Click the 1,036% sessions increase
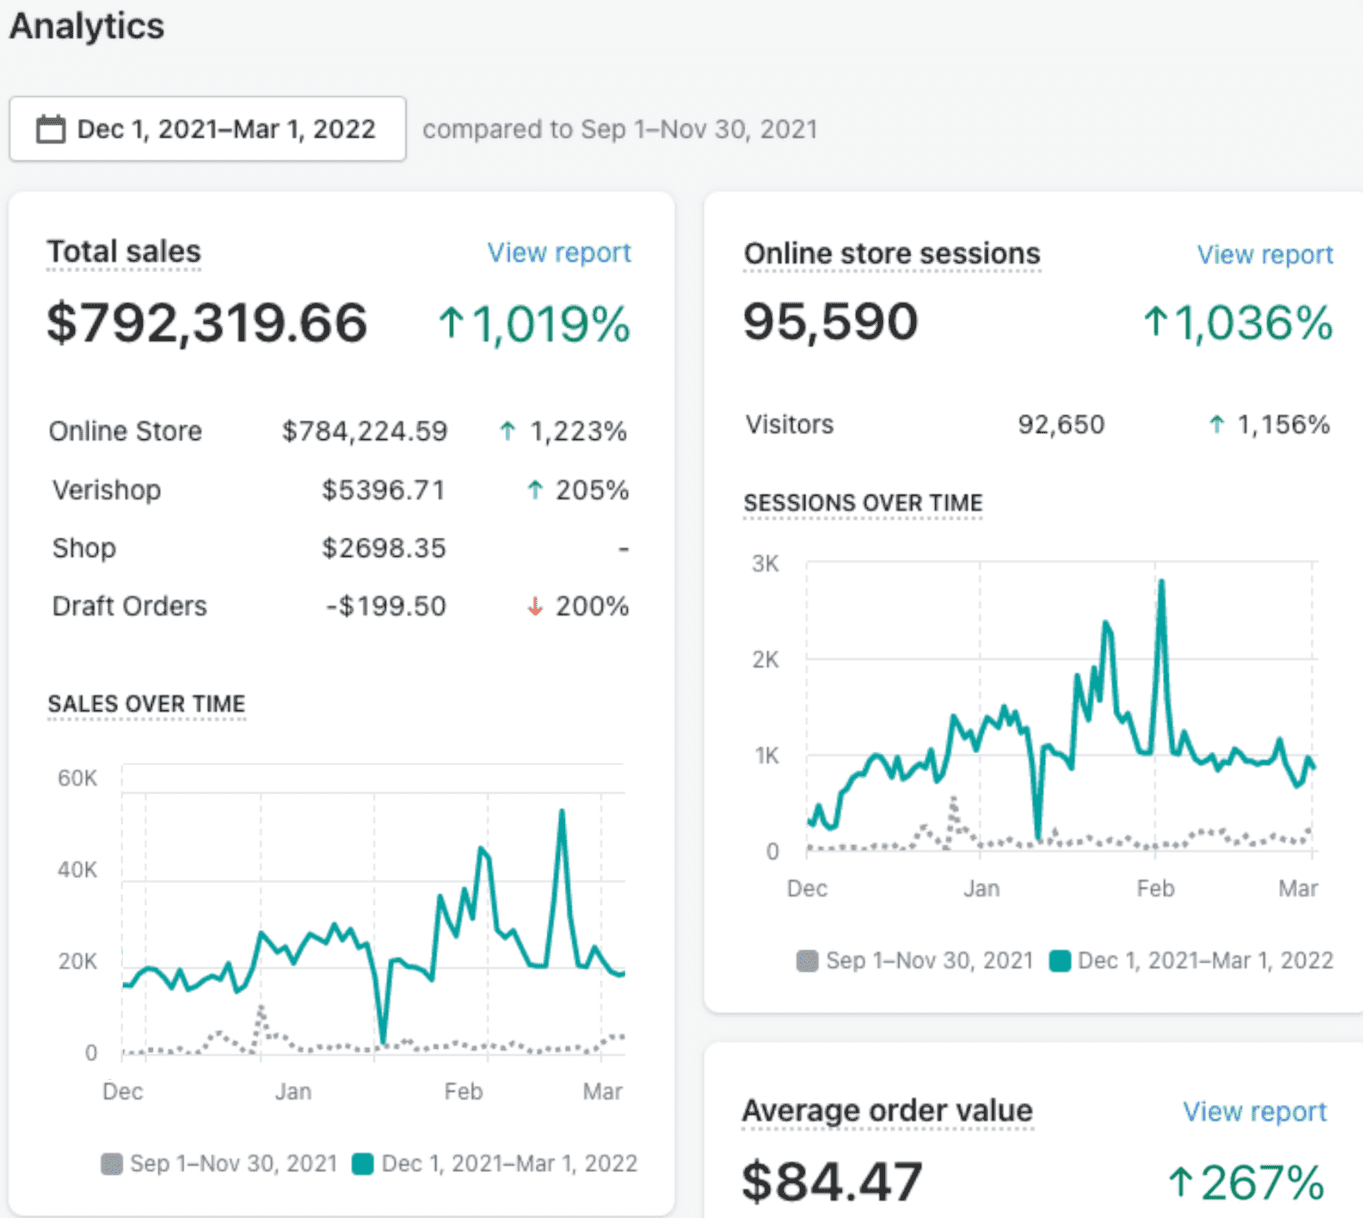The image size is (1363, 1218). tap(1253, 323)
